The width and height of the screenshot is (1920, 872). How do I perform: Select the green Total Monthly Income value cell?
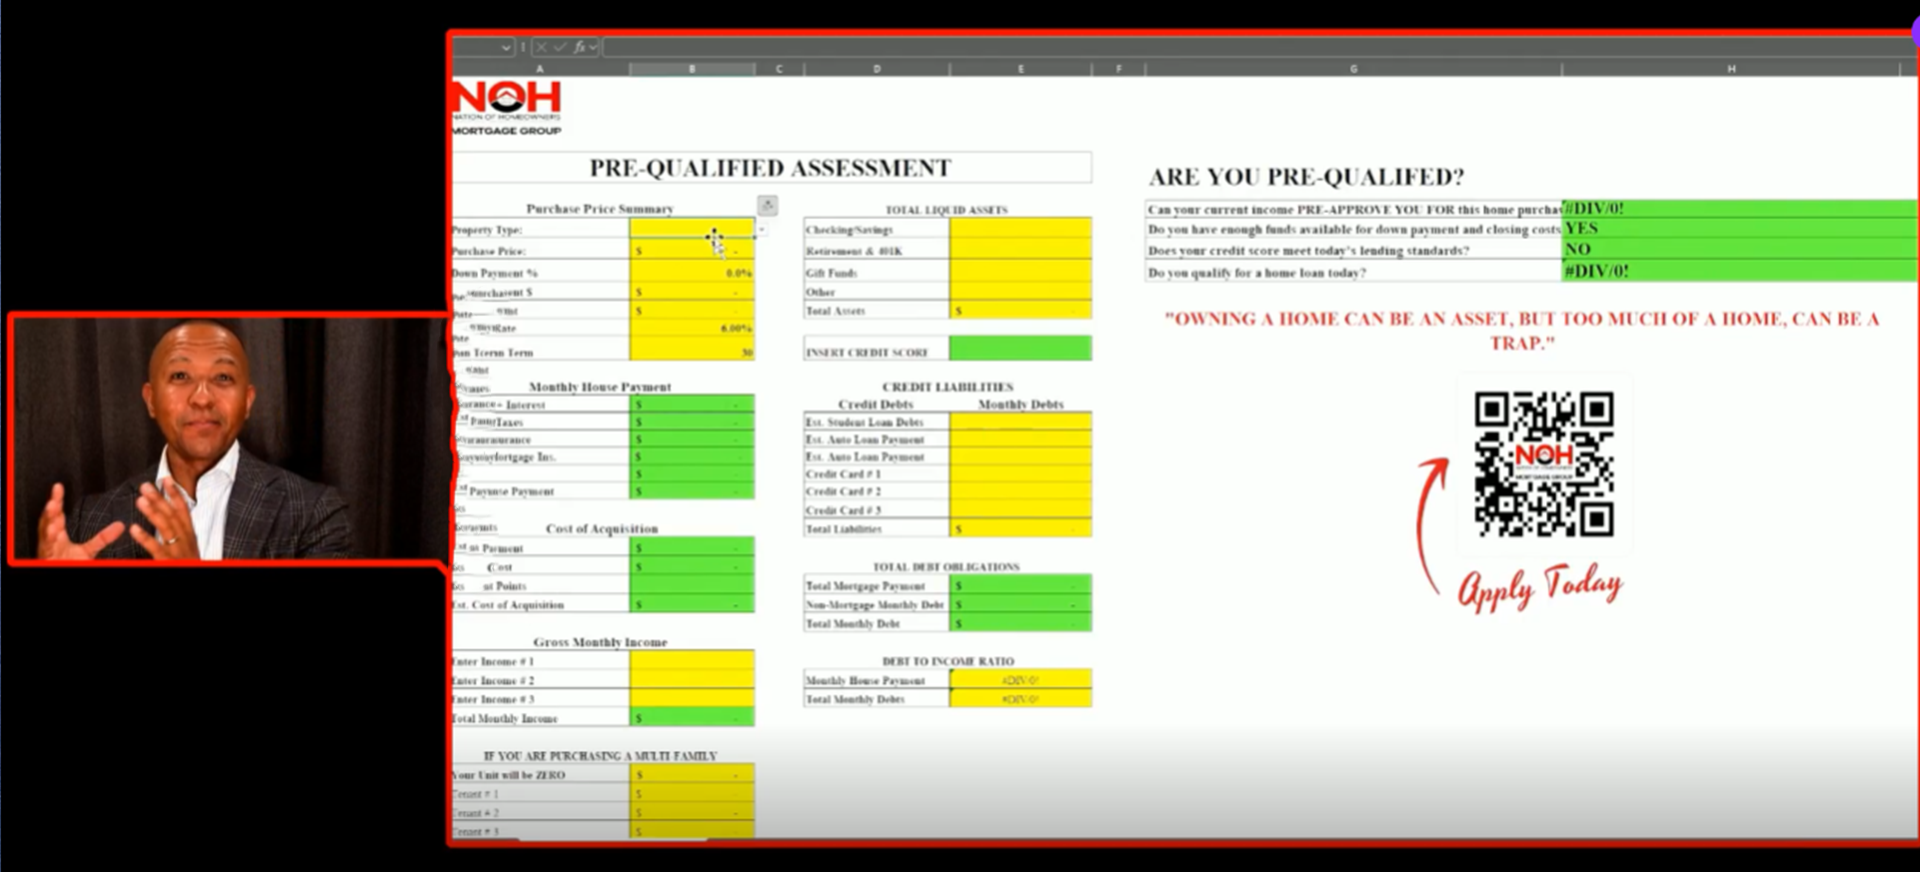[692, 718]
